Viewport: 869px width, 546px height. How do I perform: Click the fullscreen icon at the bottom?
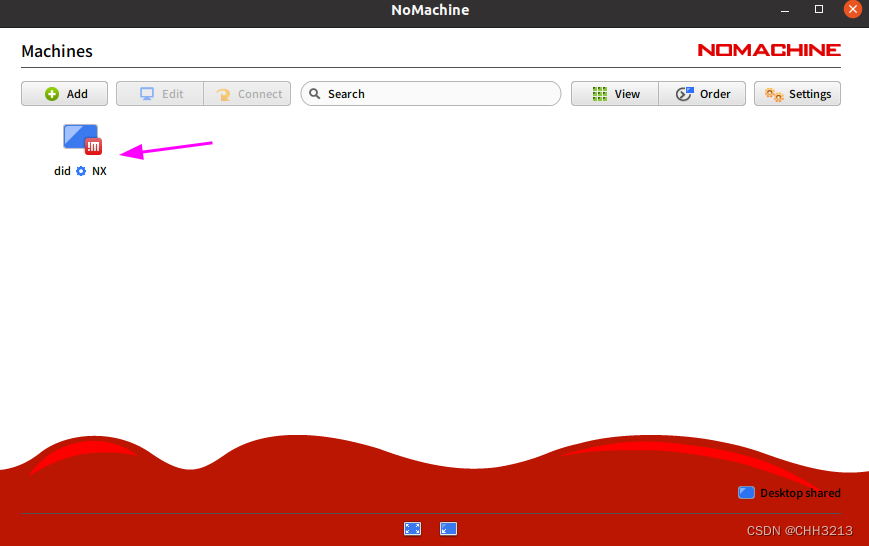pos(412,529)
